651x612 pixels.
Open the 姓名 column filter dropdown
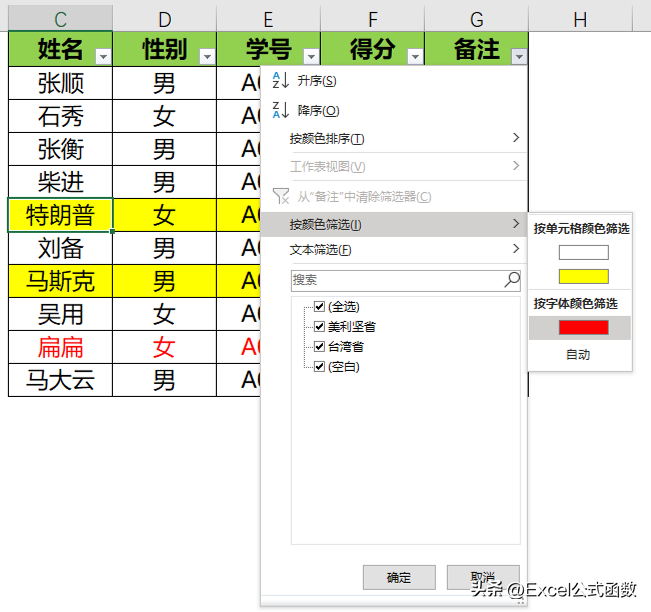click(103, 56)
